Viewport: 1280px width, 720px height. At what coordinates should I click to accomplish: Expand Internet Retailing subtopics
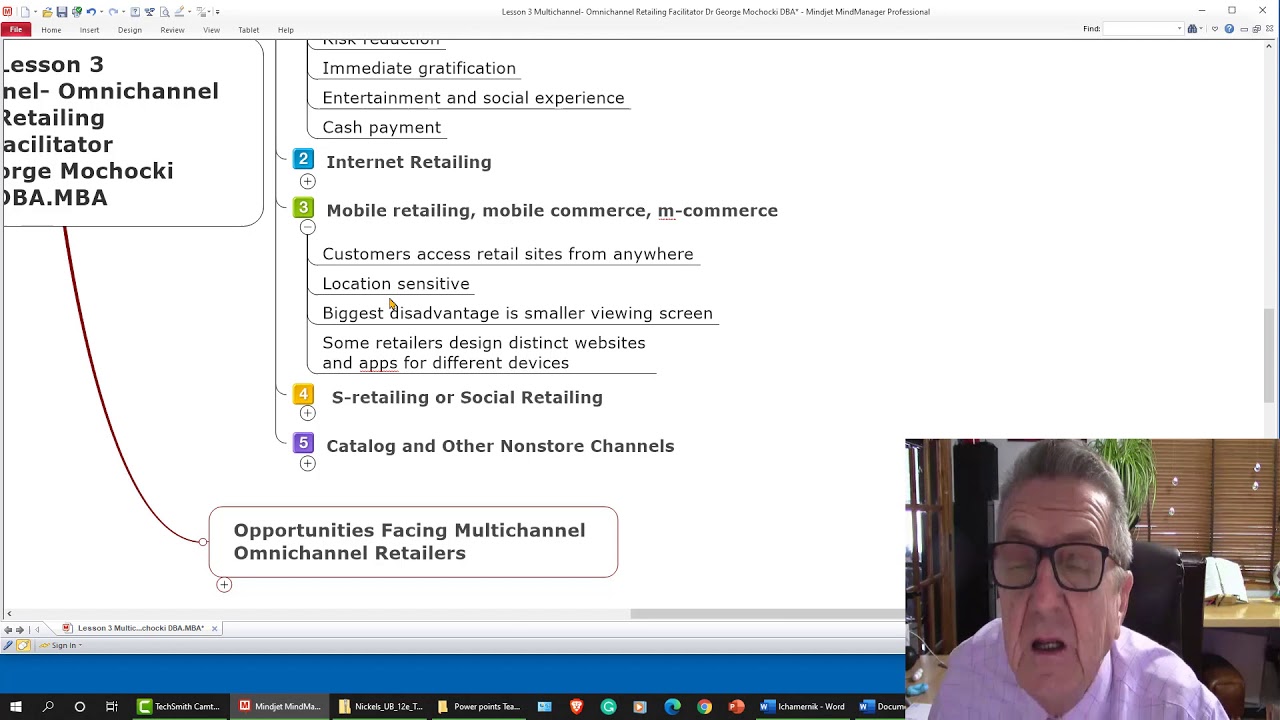click(x=307, y=181)
